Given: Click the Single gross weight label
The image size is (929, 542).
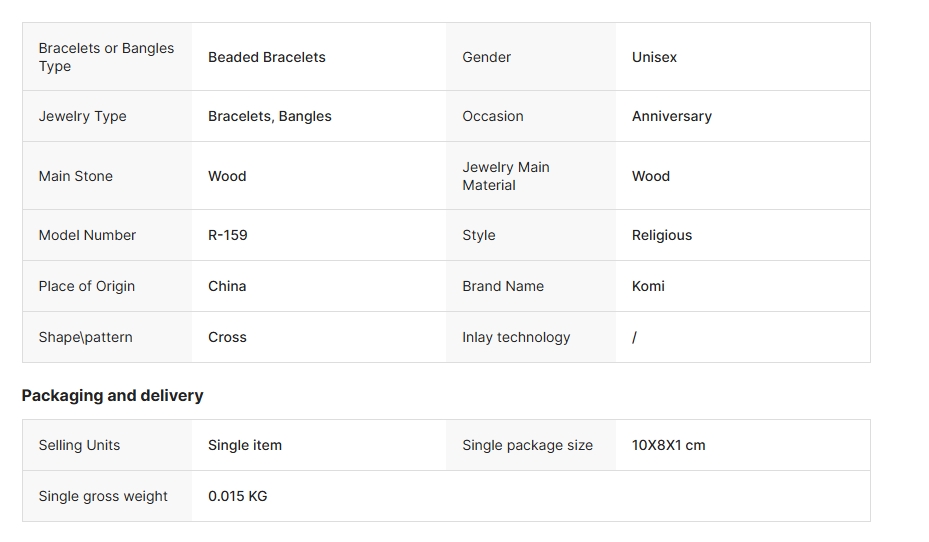Looking at the screenshot, I should click(x=103, y=496).
